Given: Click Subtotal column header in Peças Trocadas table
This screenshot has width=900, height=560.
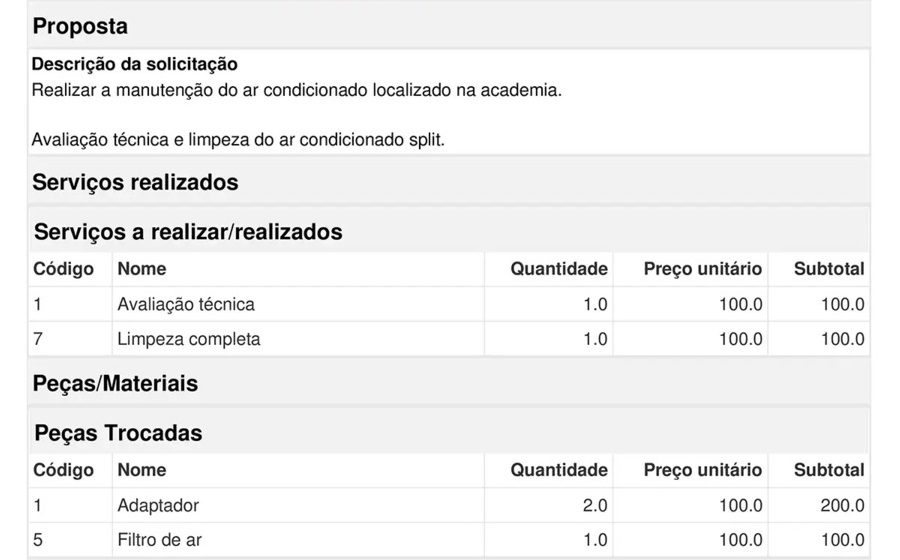Looking at the screenshot, I should (828, 470).
